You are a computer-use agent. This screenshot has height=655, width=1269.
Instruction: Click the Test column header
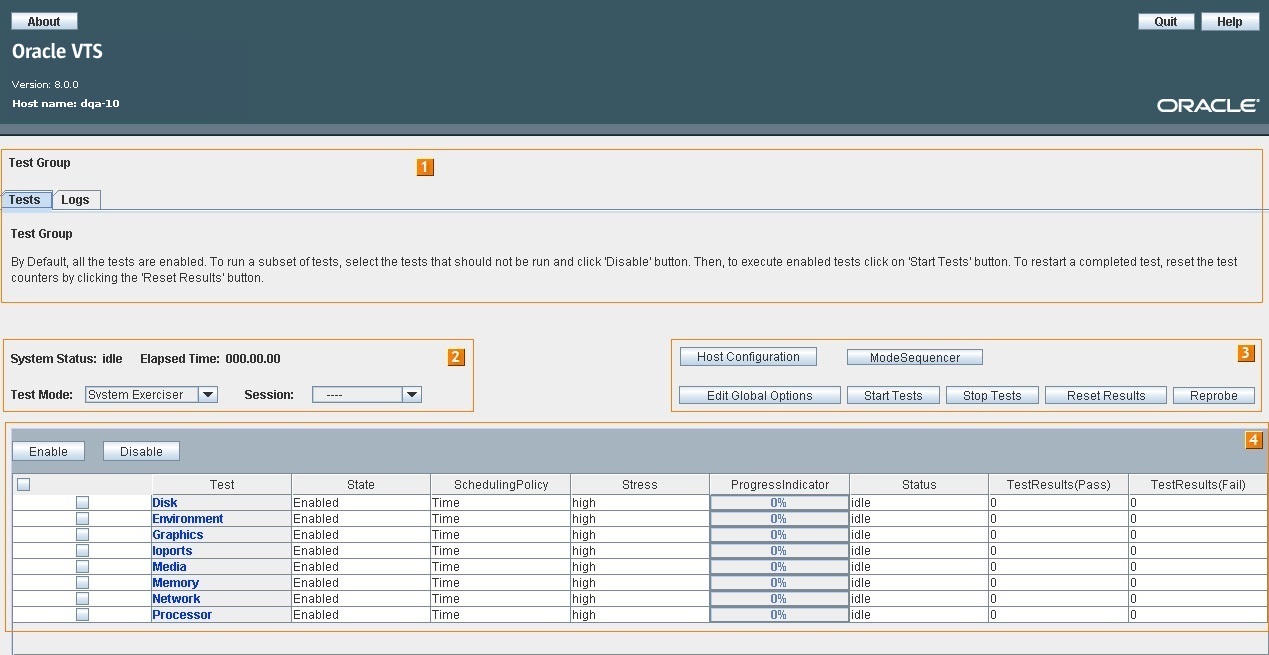coord(222,484)
